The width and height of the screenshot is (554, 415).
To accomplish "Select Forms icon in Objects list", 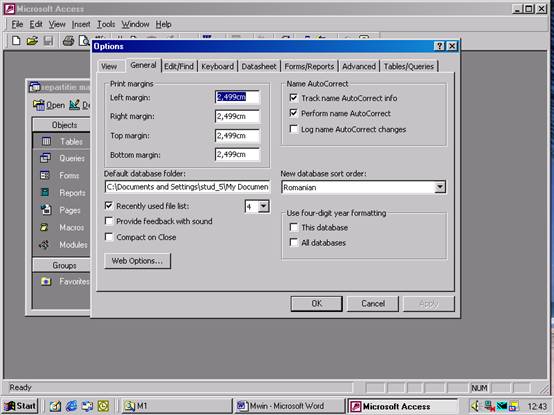I will [x=45, y=175].
